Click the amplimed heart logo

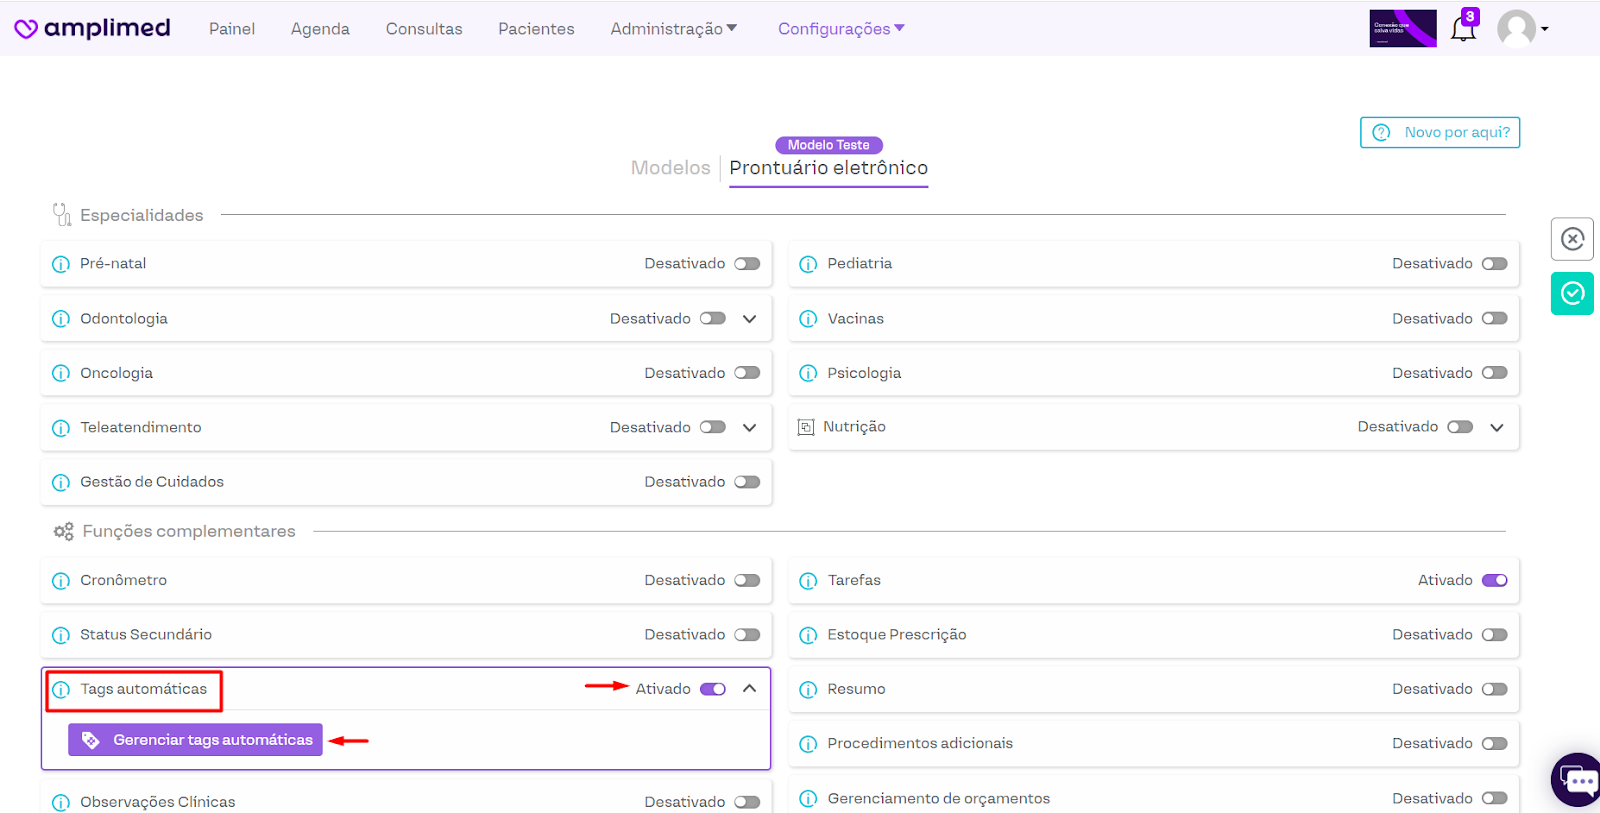26,29
